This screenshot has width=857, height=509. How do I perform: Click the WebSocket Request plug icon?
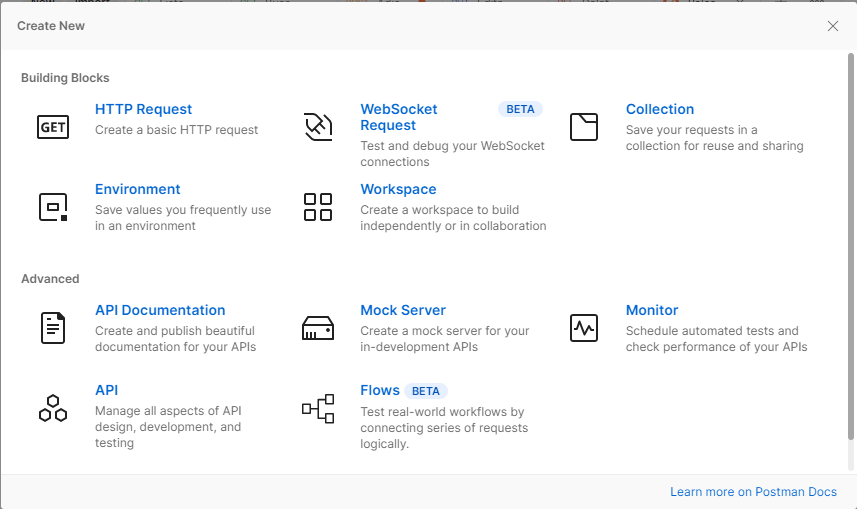click(318, 127)
